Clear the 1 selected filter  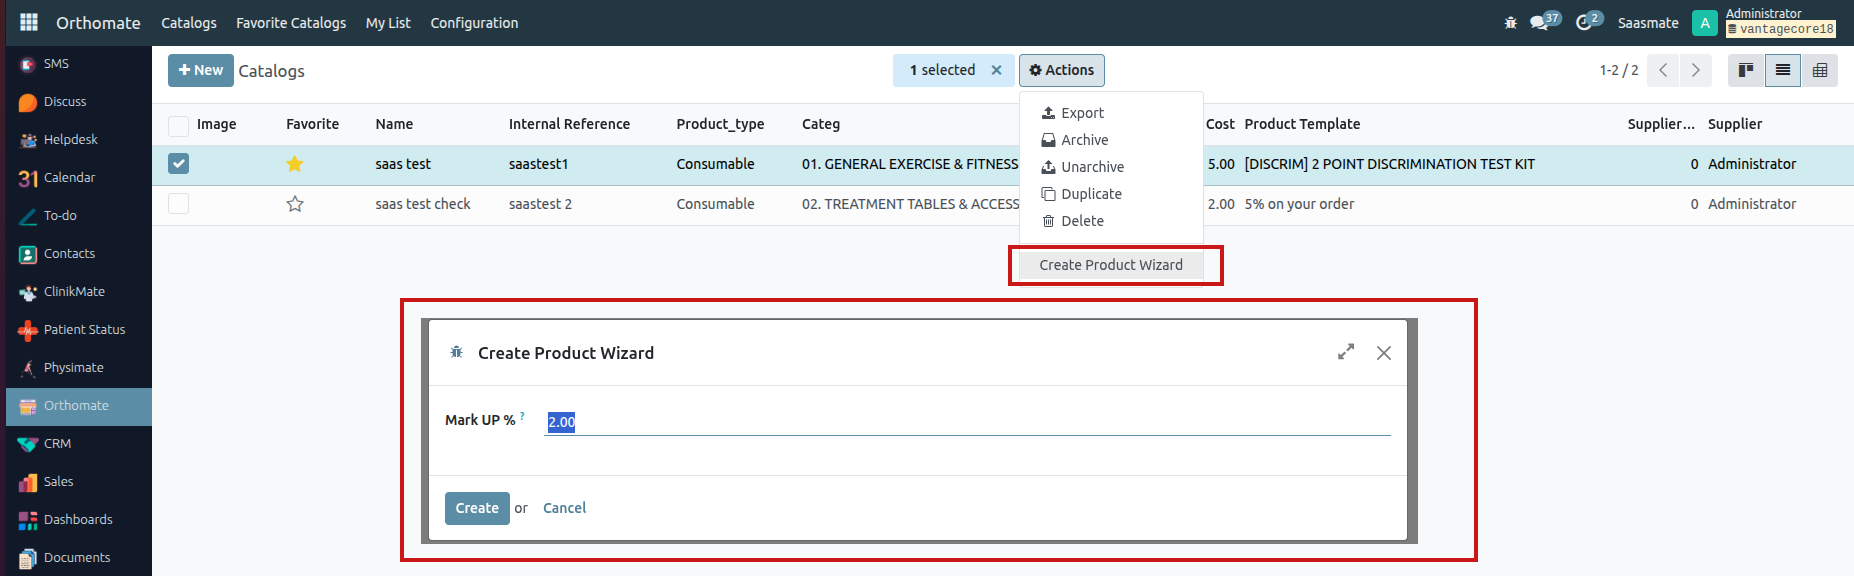(x=996, y=70)
